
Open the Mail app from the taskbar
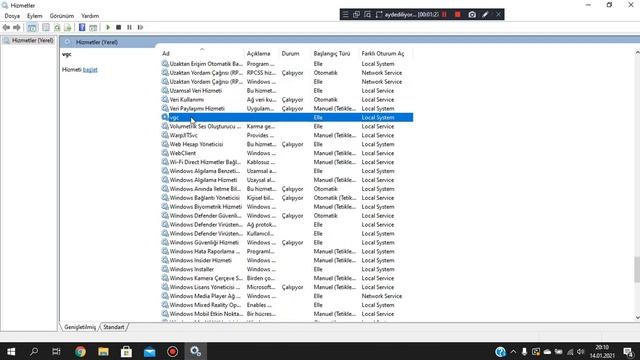[149, 351]
